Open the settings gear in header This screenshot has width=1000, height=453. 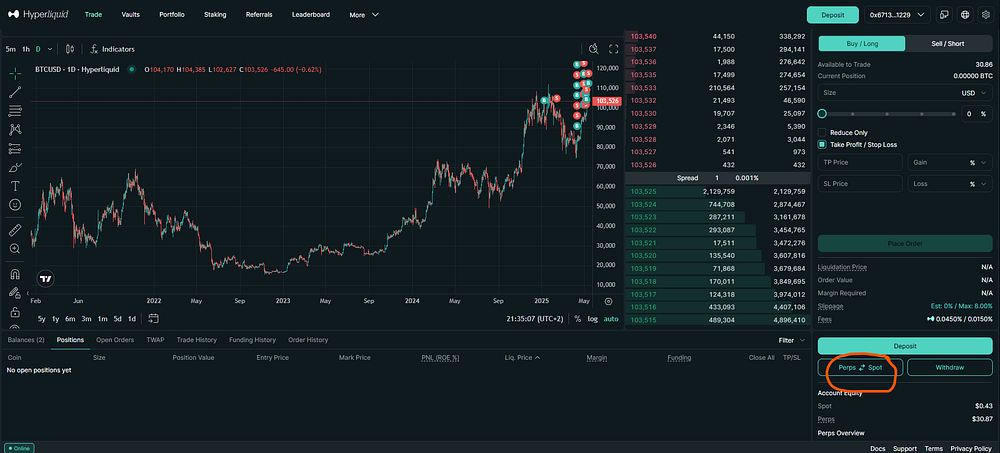click(985, 15)
